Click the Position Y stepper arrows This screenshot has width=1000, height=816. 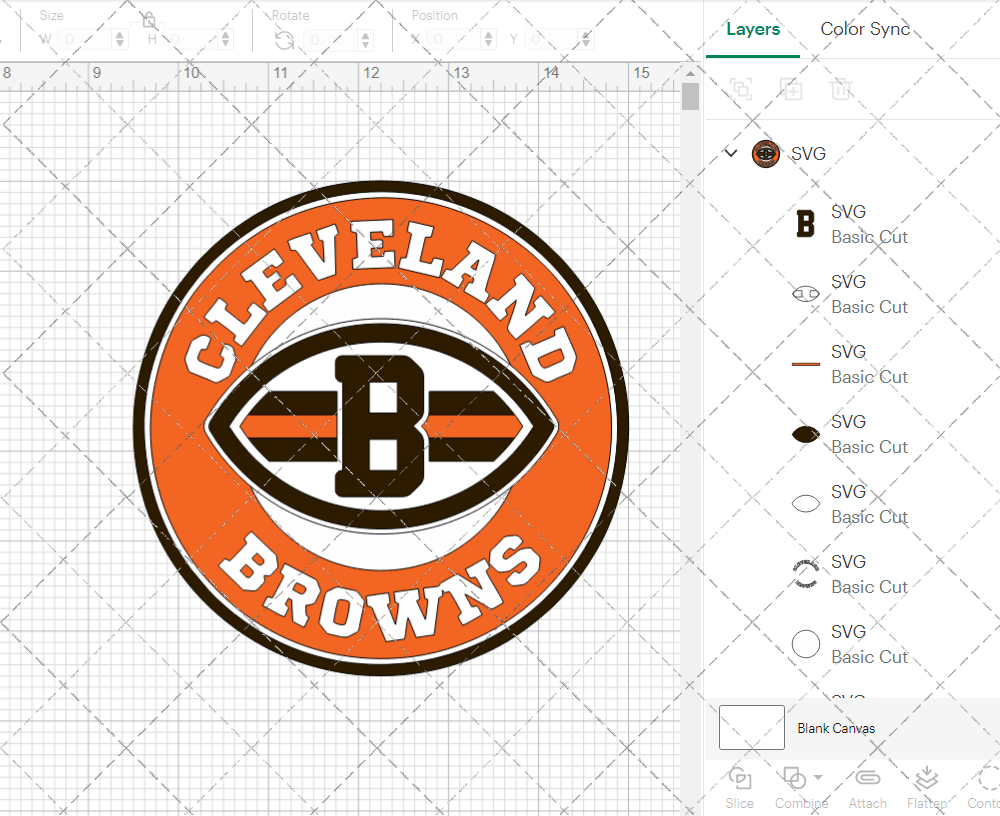(586, 40)
